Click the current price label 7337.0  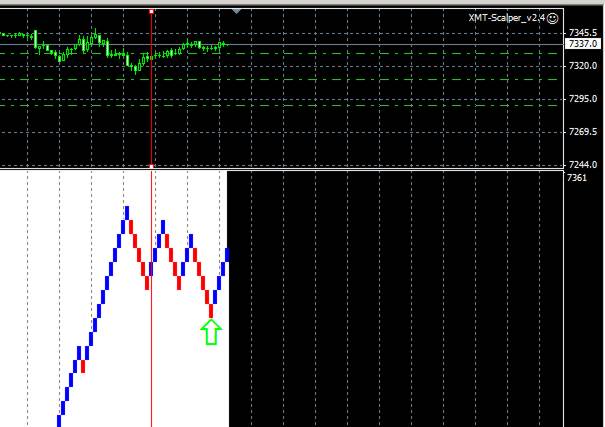coord(583,44)
